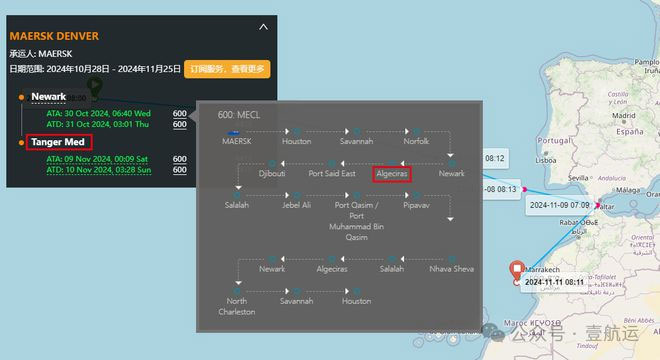Click Tanger Med ATD 10 Nov 2024 time

pos(99,170)
